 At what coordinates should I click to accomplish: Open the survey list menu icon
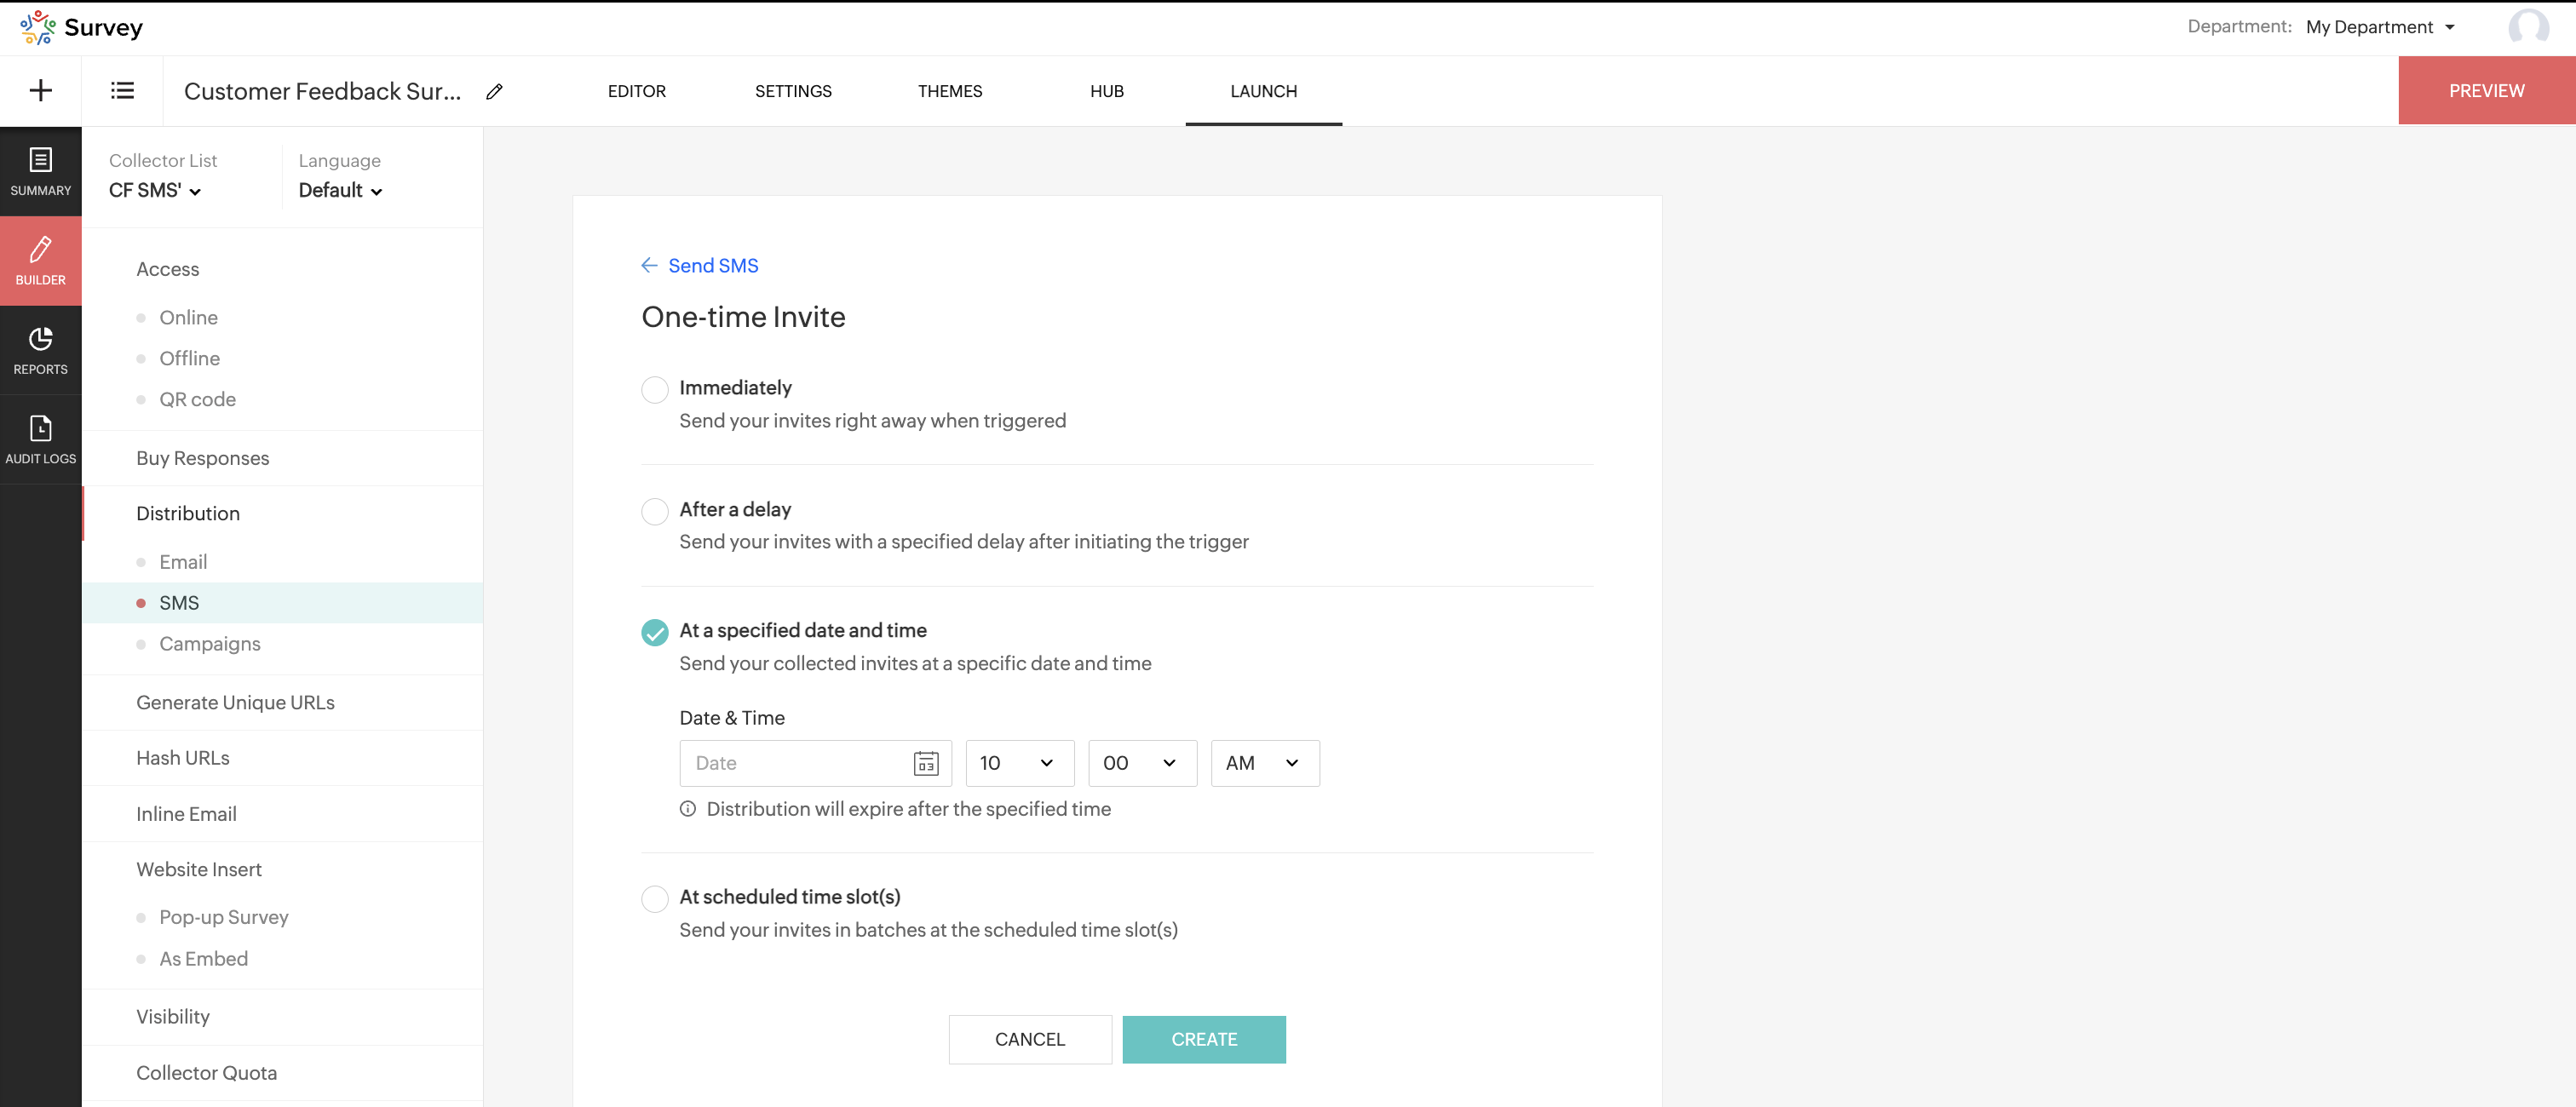[122, 91]
